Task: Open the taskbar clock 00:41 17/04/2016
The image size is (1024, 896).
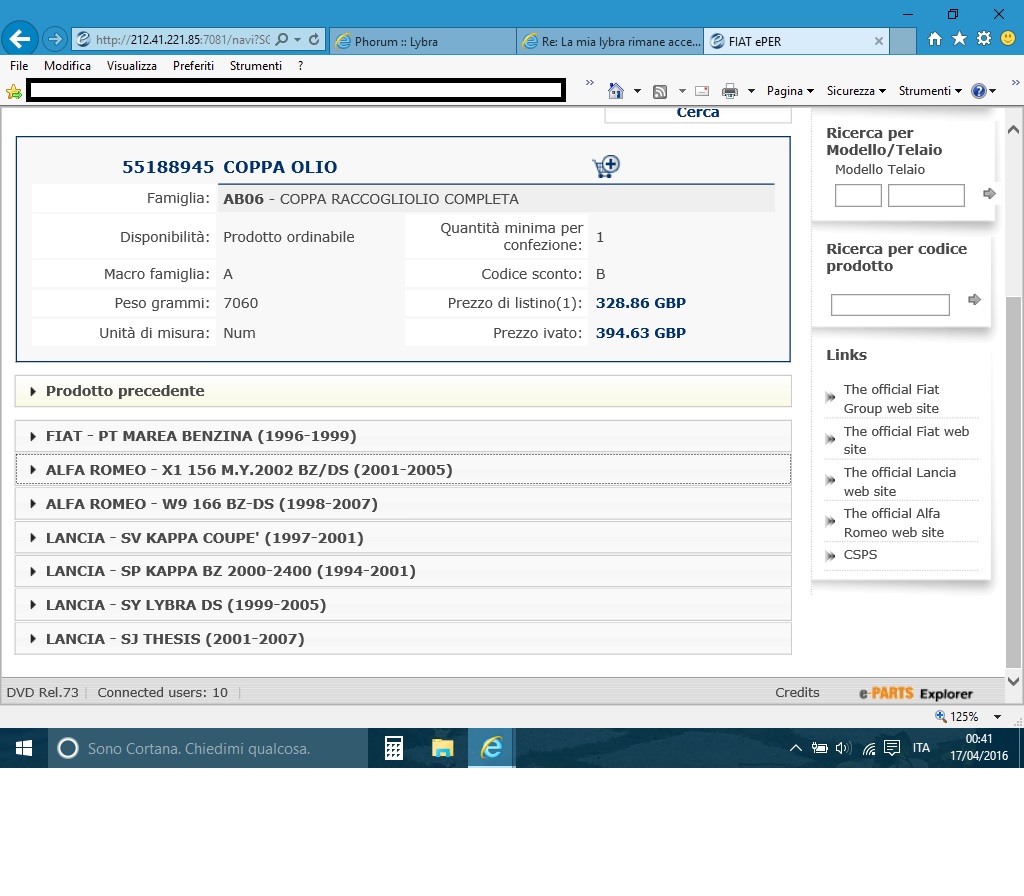Action: tap(979, 748)
